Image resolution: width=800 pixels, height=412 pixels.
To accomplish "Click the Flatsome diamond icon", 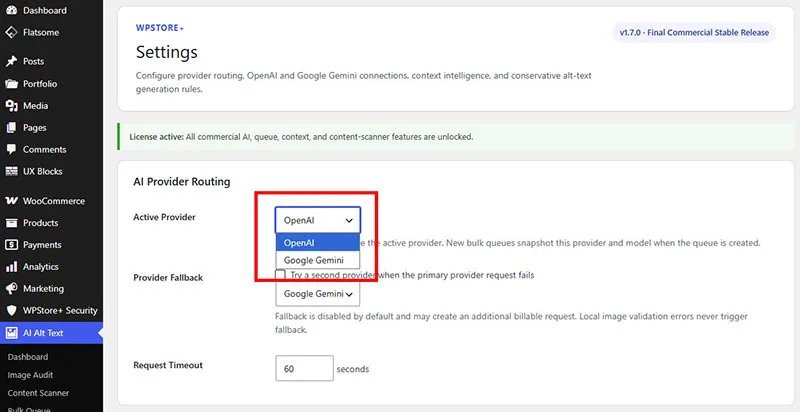I will click(11, 32).
